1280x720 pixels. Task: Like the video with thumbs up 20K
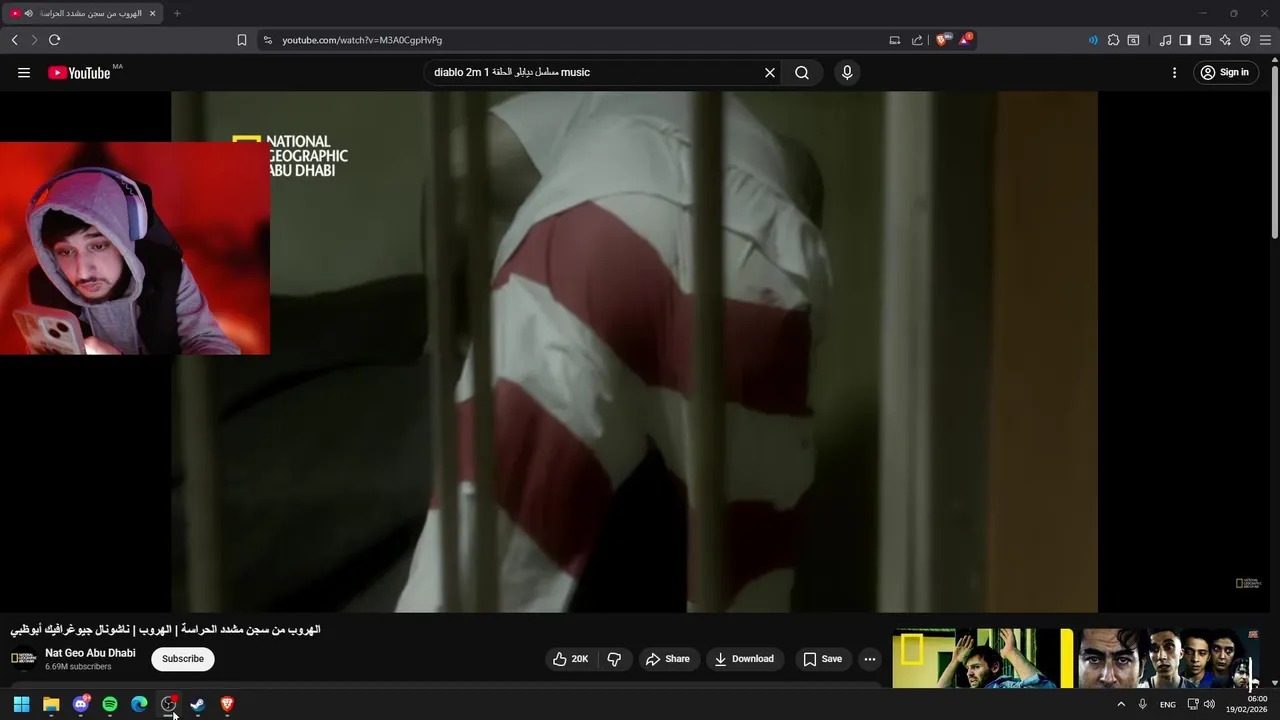pyautogui.click(x=570, y=659)
